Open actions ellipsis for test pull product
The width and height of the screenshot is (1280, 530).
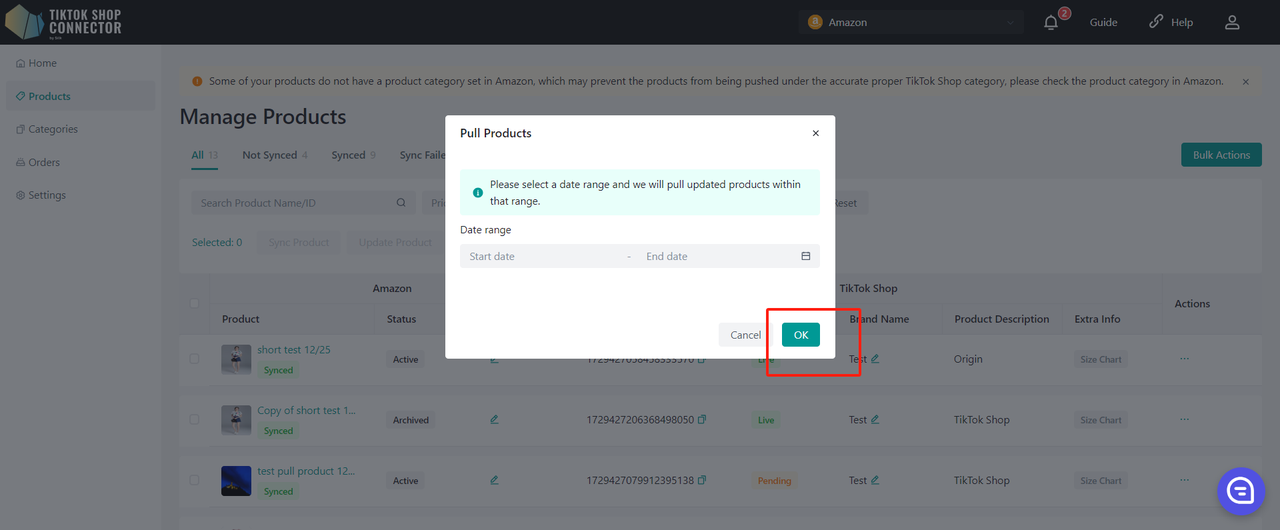point(1185,480)
